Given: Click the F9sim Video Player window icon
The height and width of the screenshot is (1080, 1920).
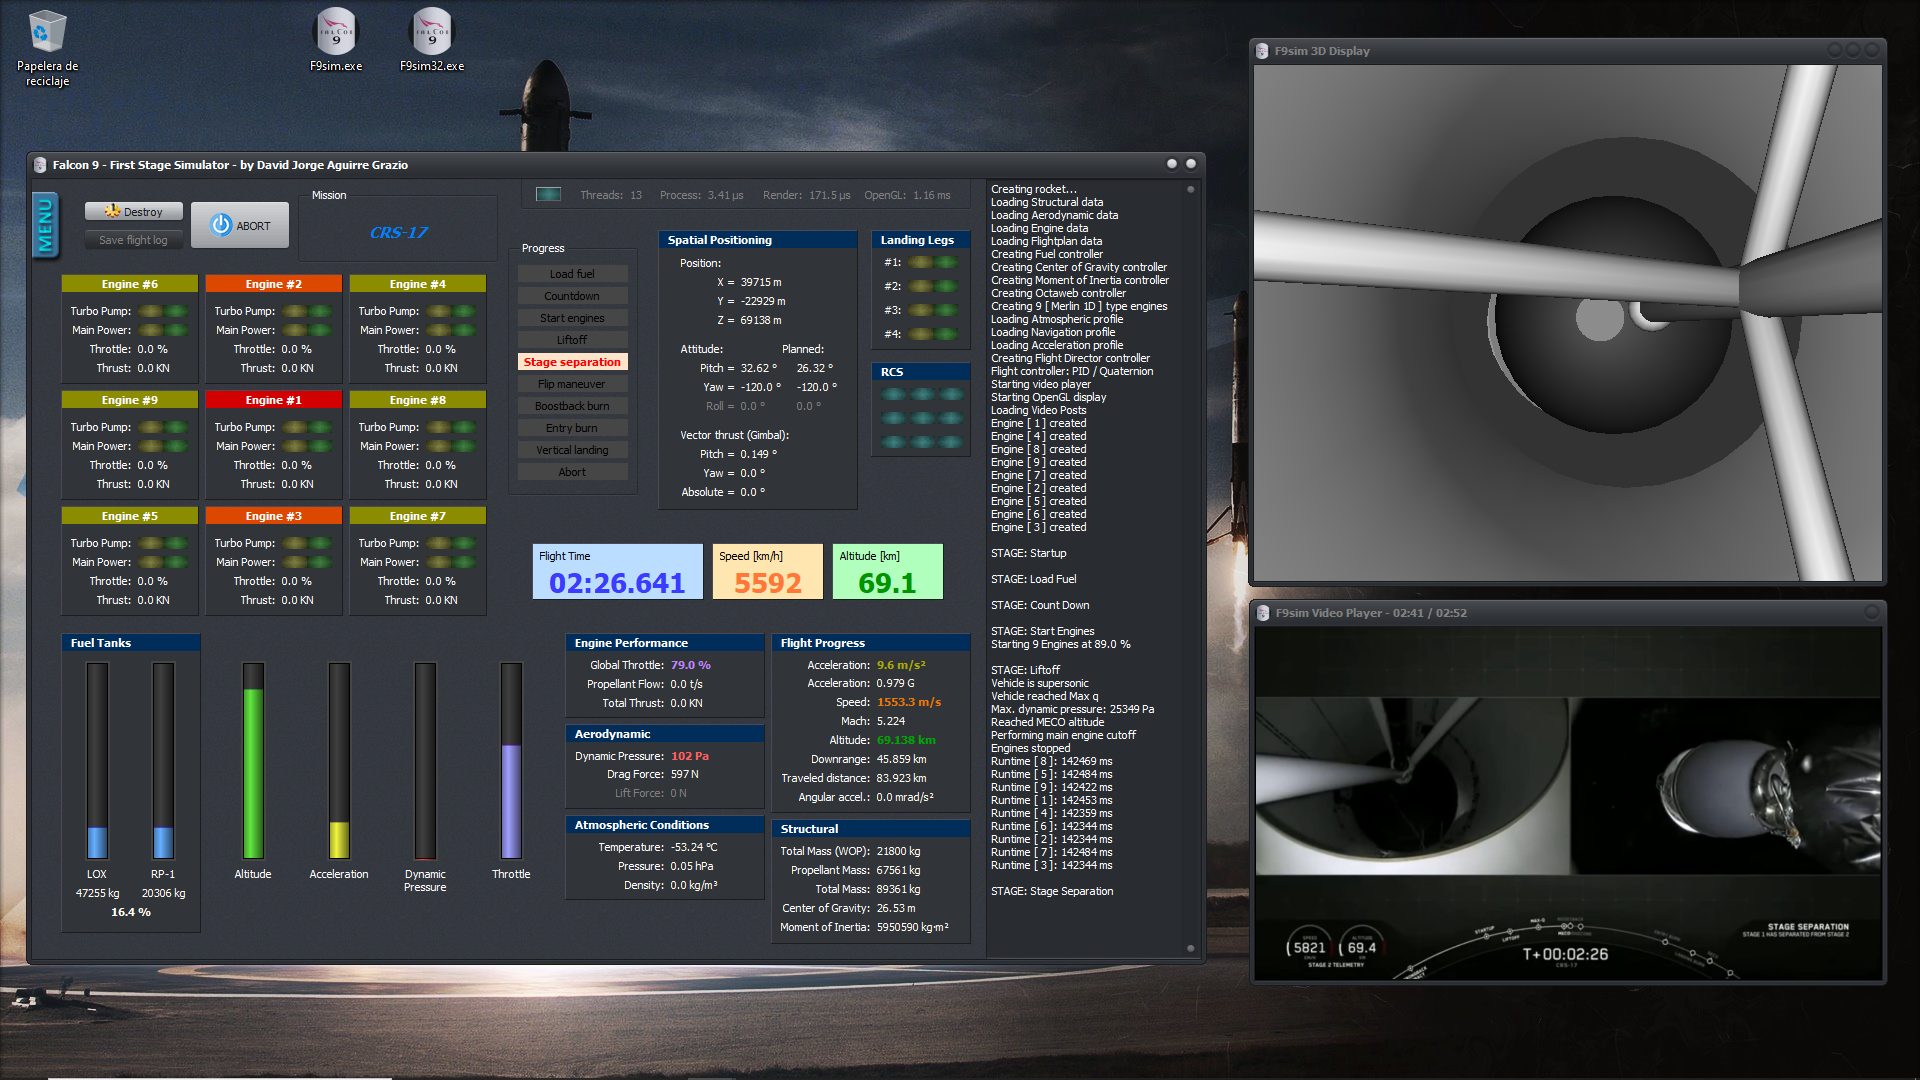Looking at the screenshot, I should [1262, 613].
